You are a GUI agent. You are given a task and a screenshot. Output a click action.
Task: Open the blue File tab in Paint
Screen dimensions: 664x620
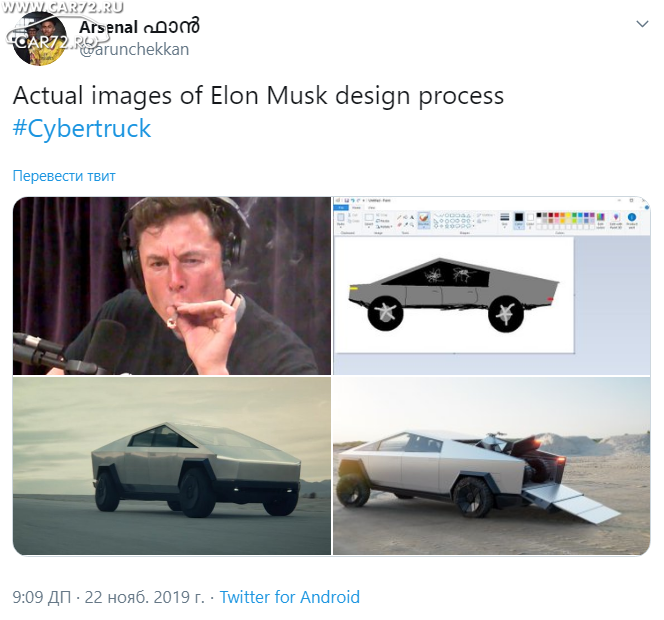pos(340,208)
